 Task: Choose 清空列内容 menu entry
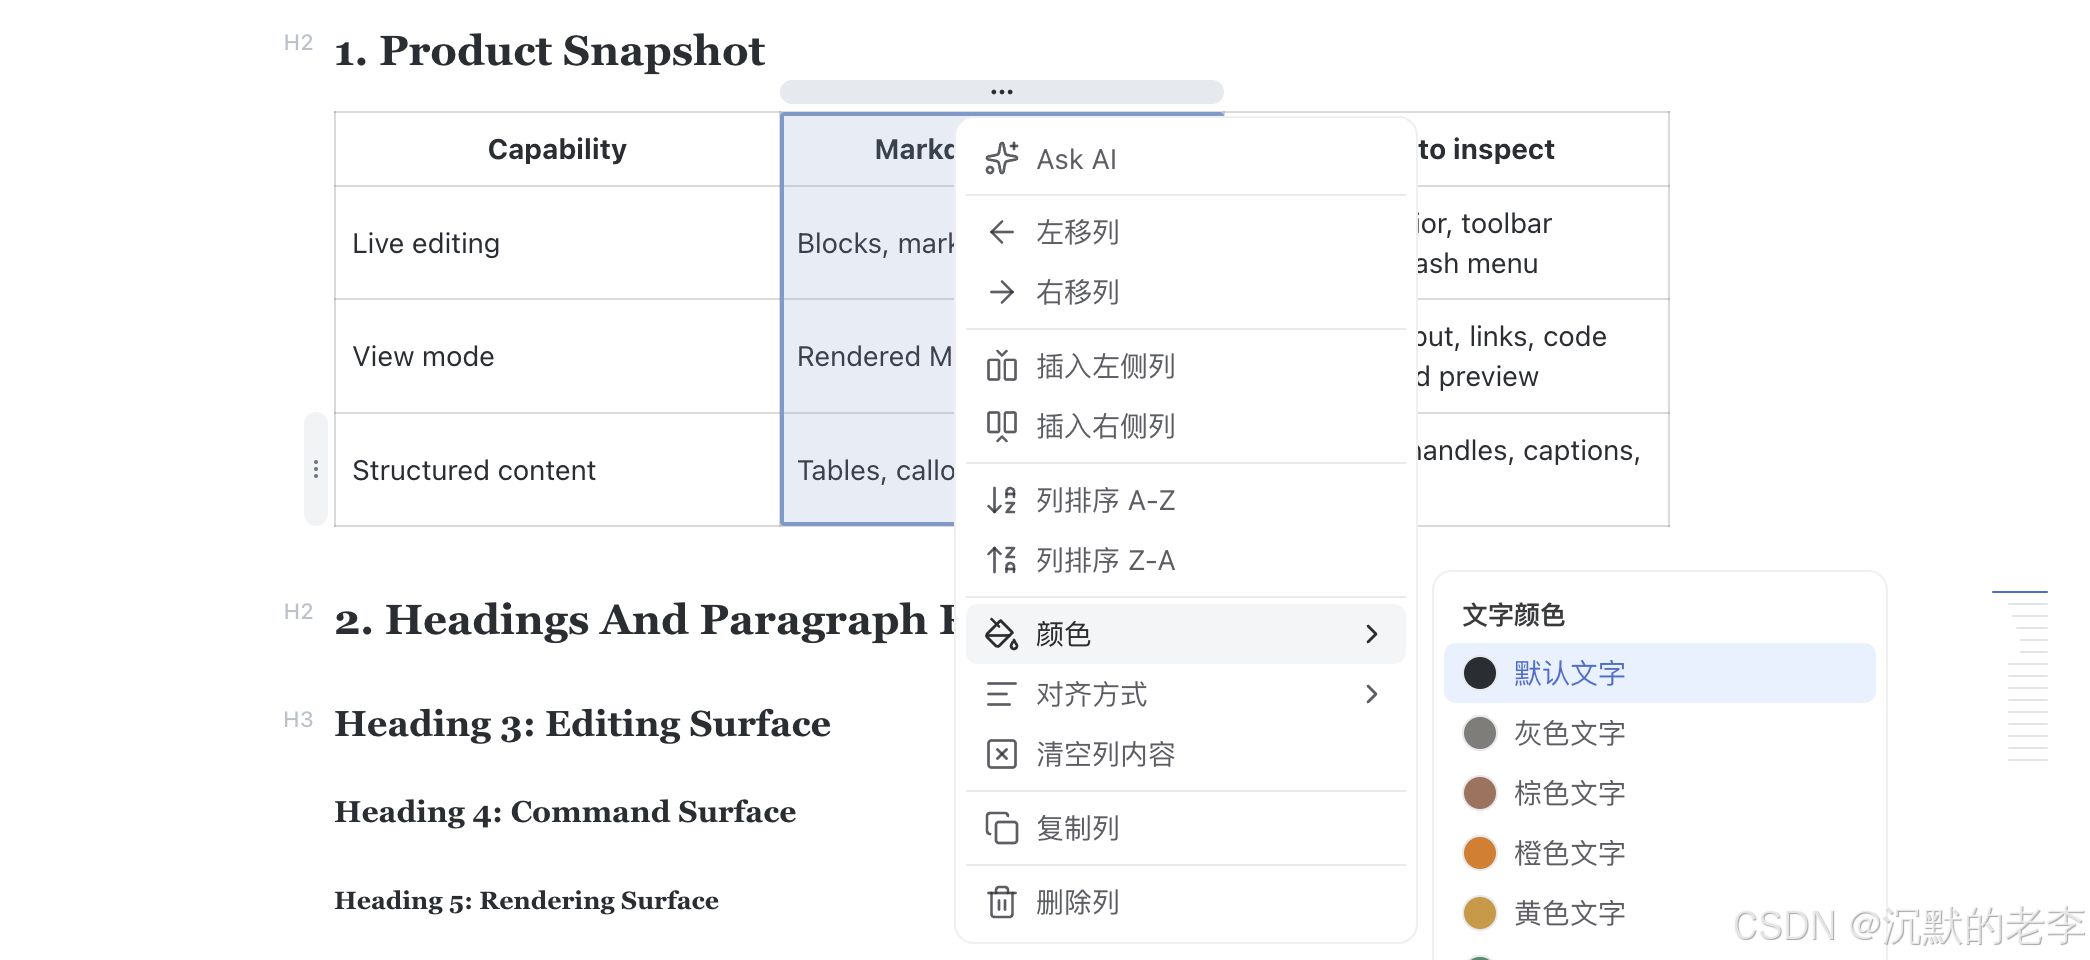pyautogui.click(x=1186, y=754)
